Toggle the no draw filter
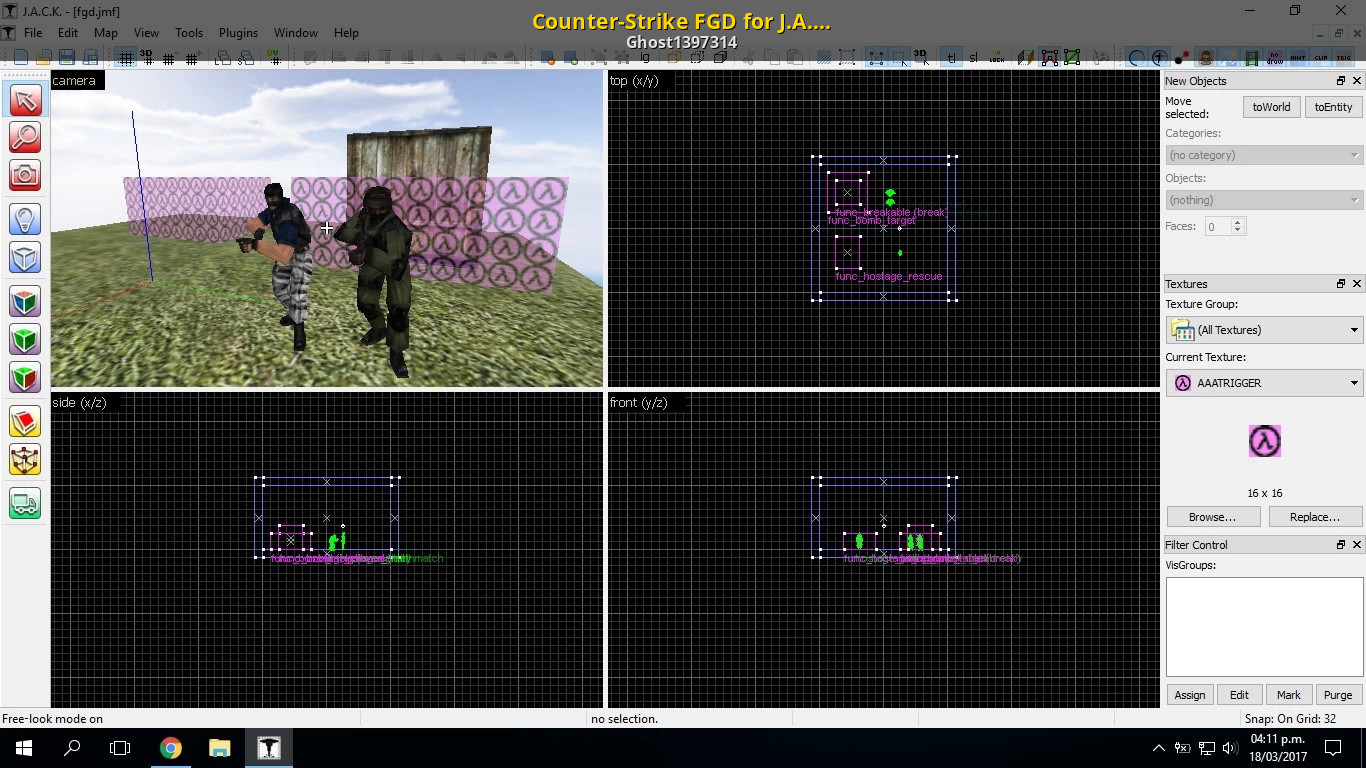The image size is (1366, 768). coord(1275,58)
